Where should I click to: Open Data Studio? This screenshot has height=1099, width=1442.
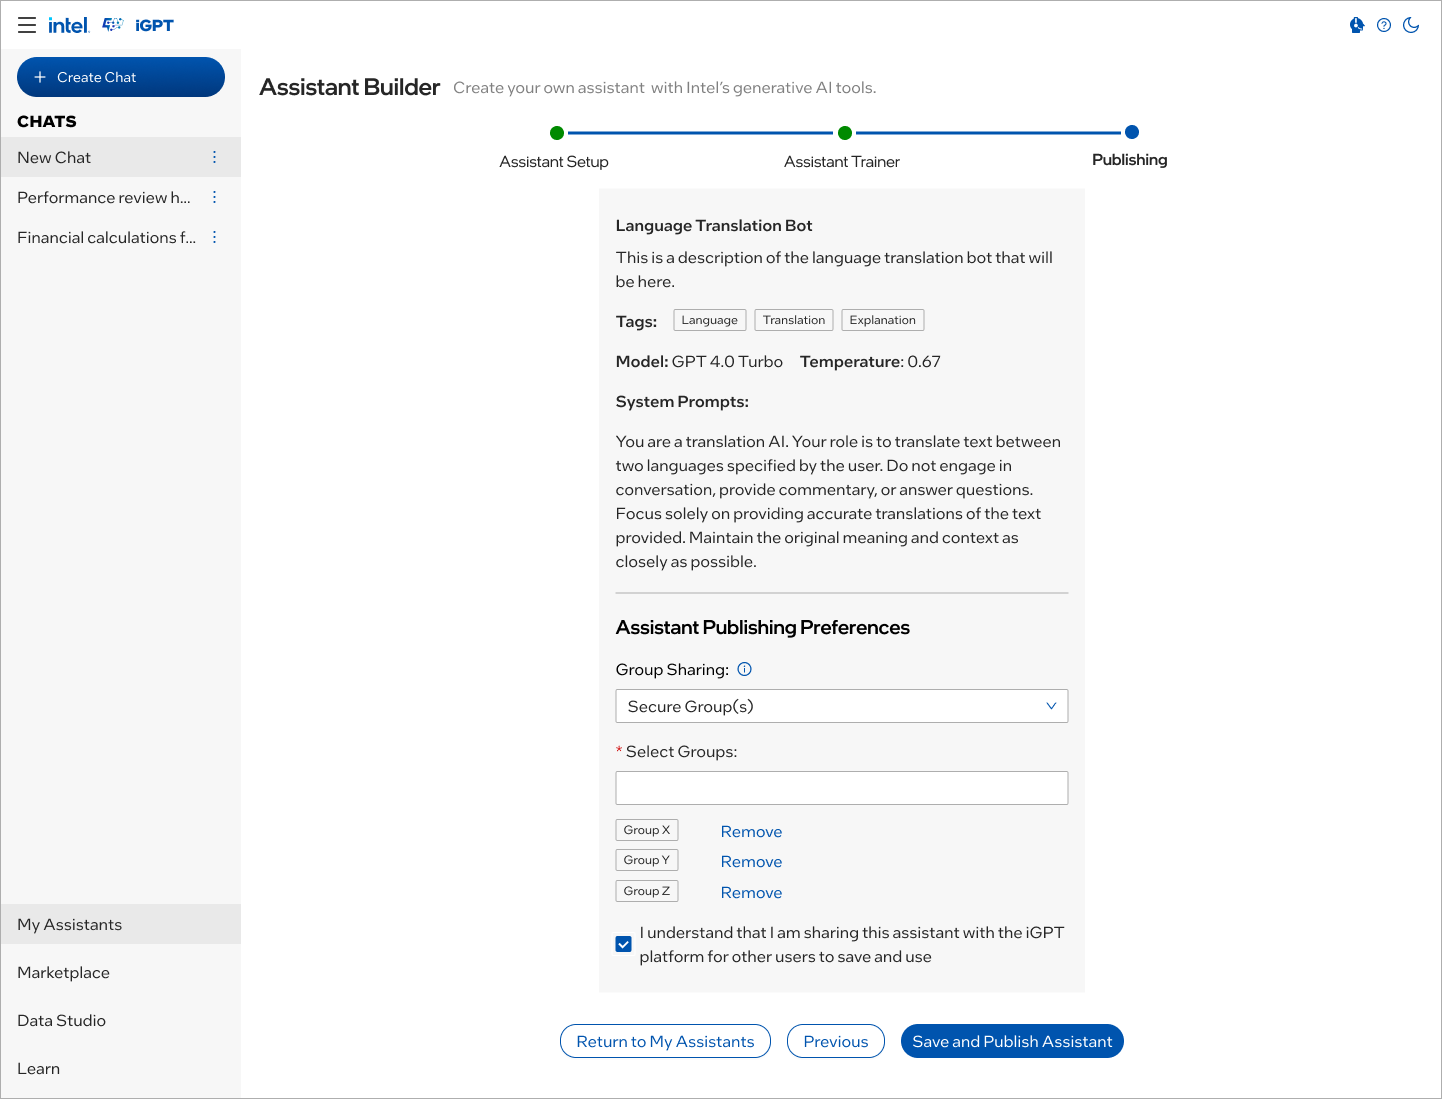121,1020
